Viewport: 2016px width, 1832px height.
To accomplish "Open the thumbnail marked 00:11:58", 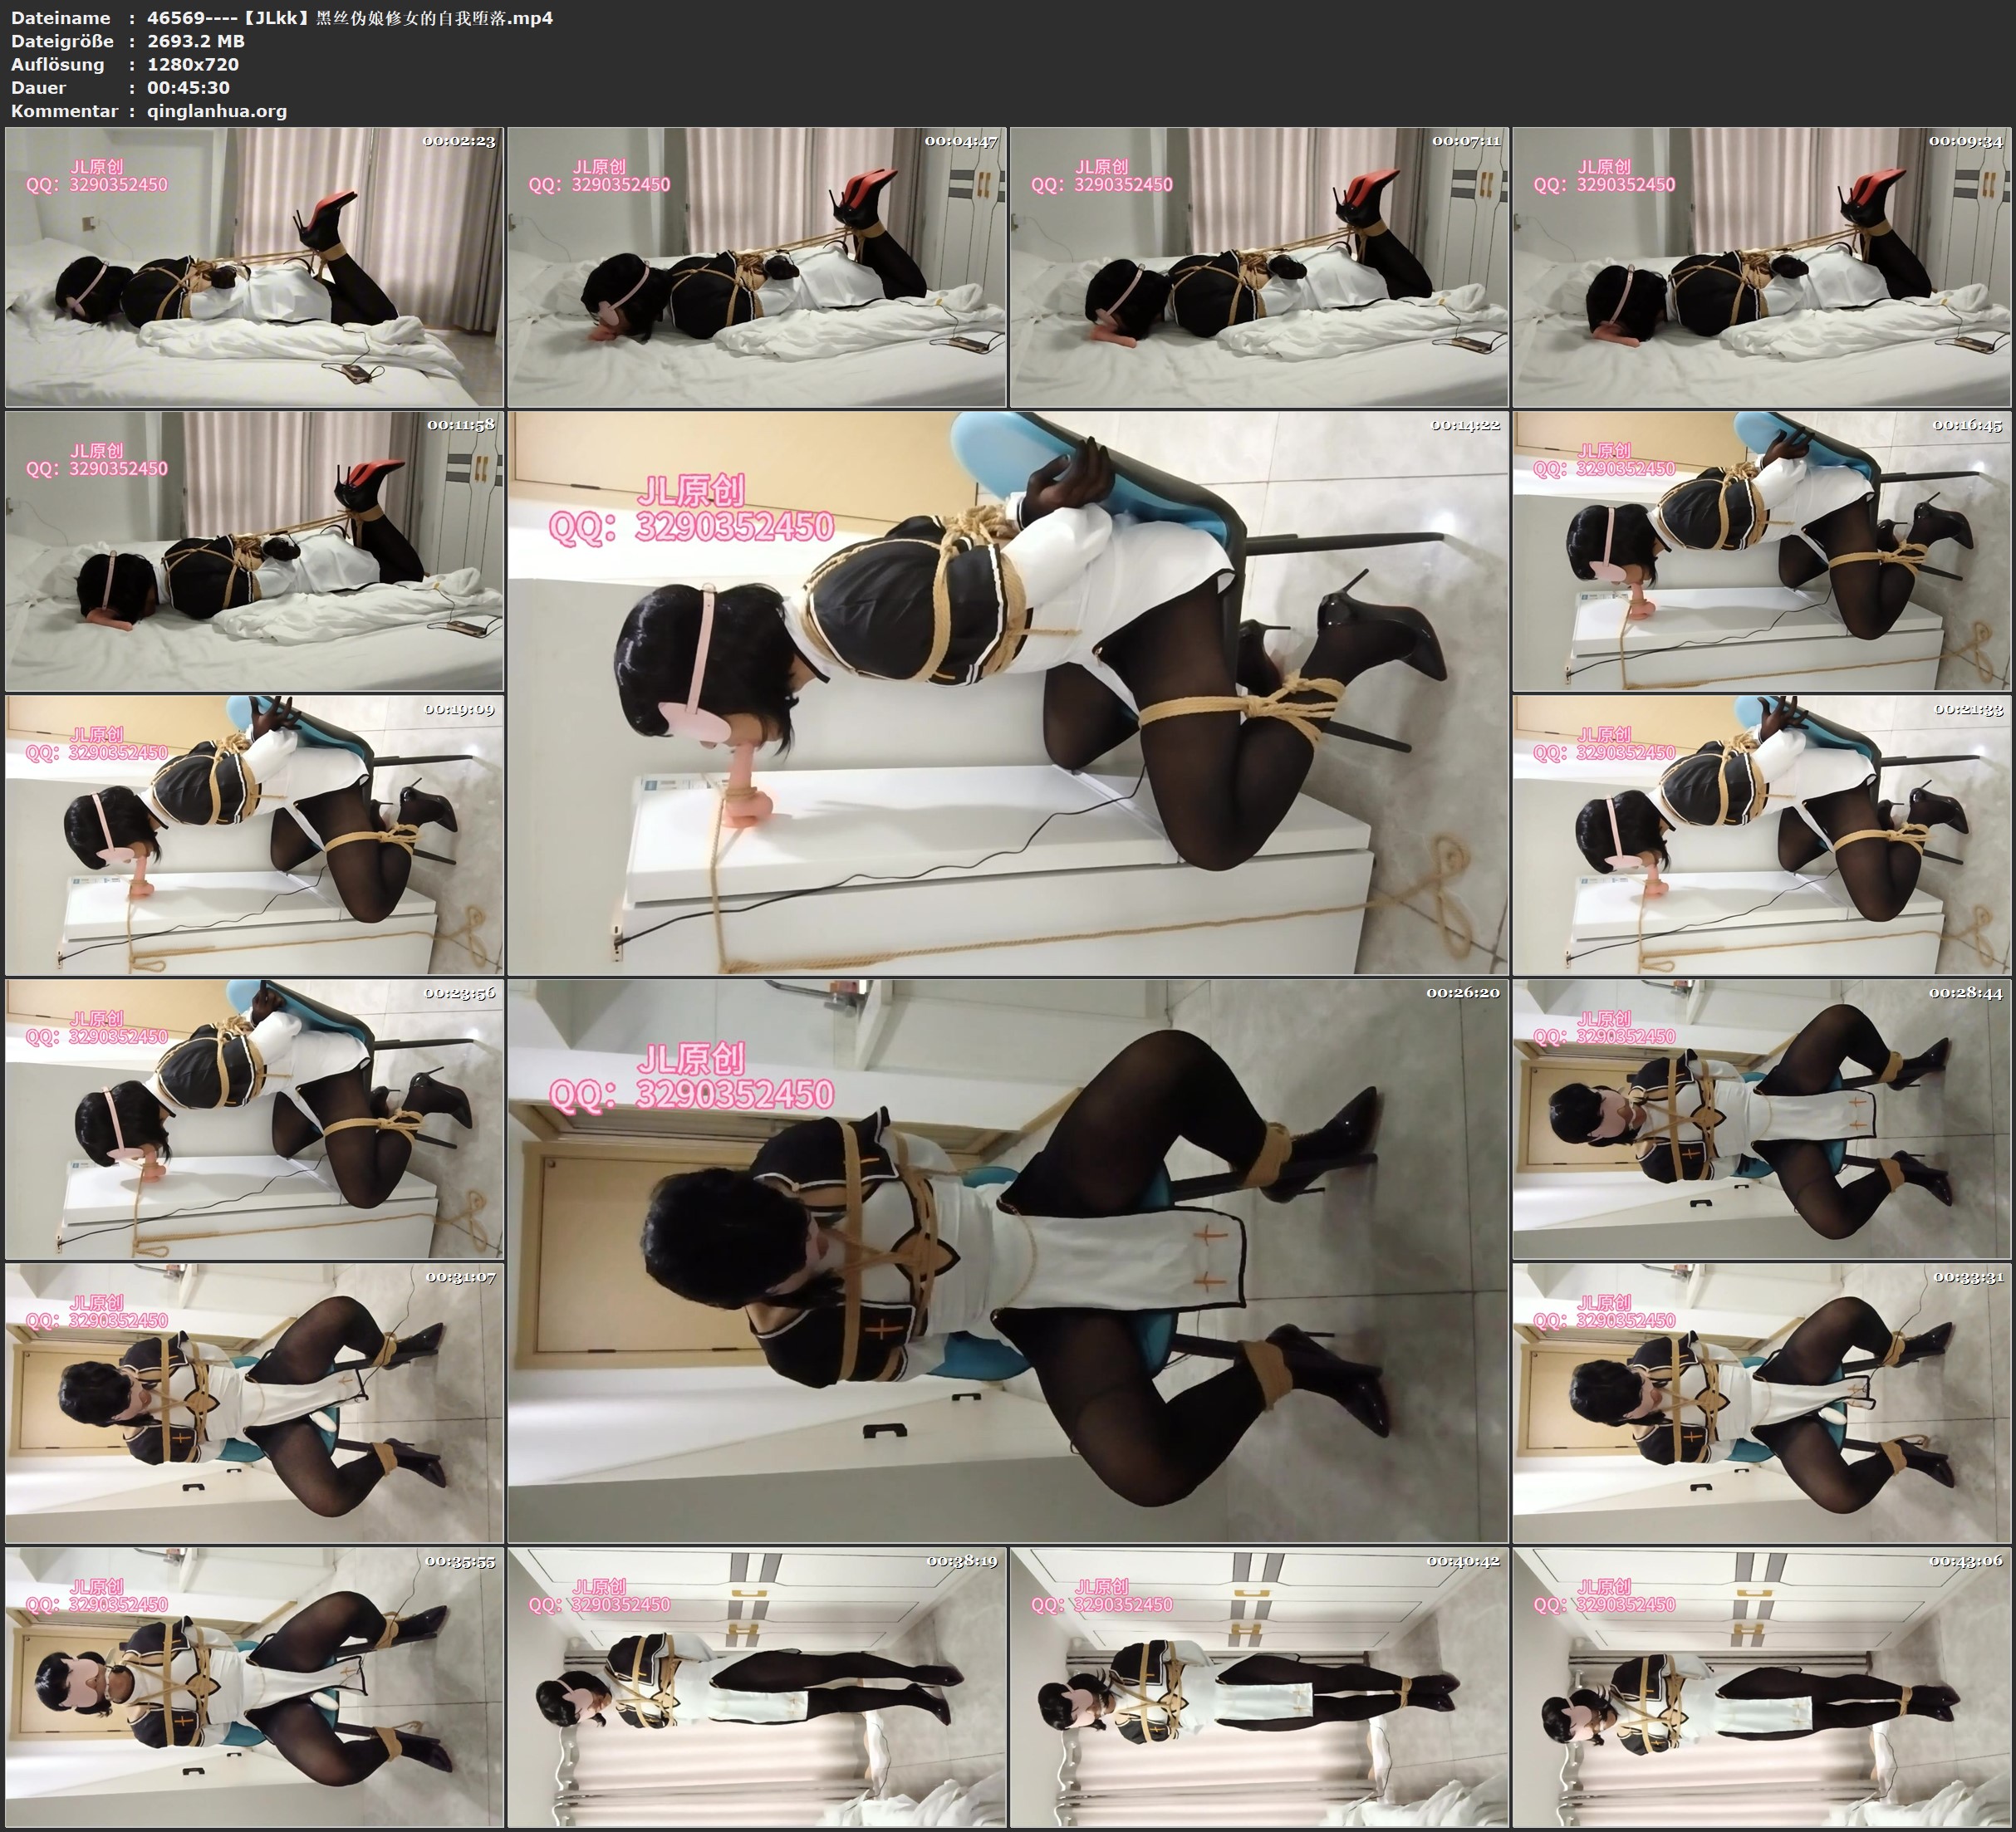I will 254,551.
